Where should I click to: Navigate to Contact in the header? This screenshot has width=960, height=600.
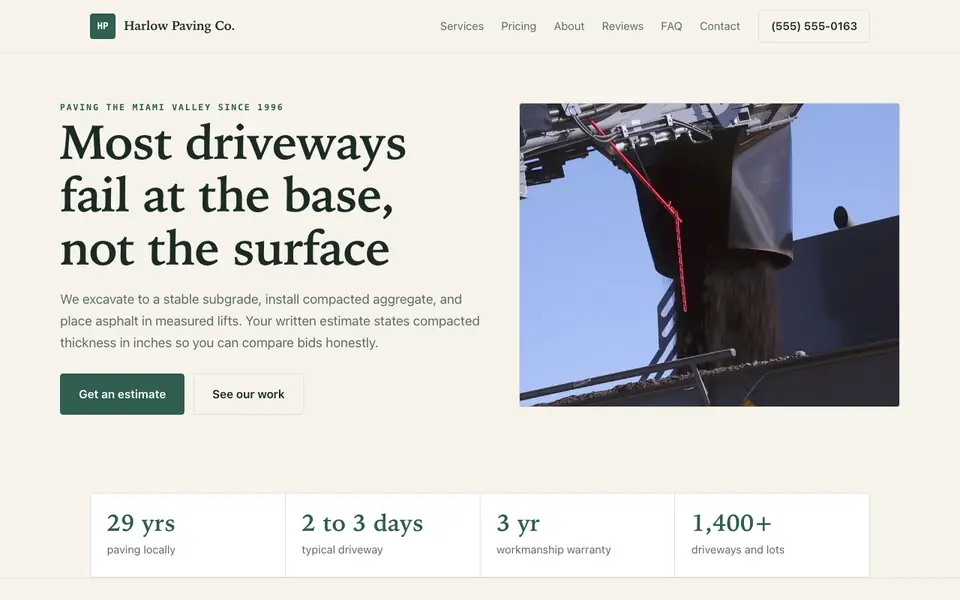coord(719,26)
